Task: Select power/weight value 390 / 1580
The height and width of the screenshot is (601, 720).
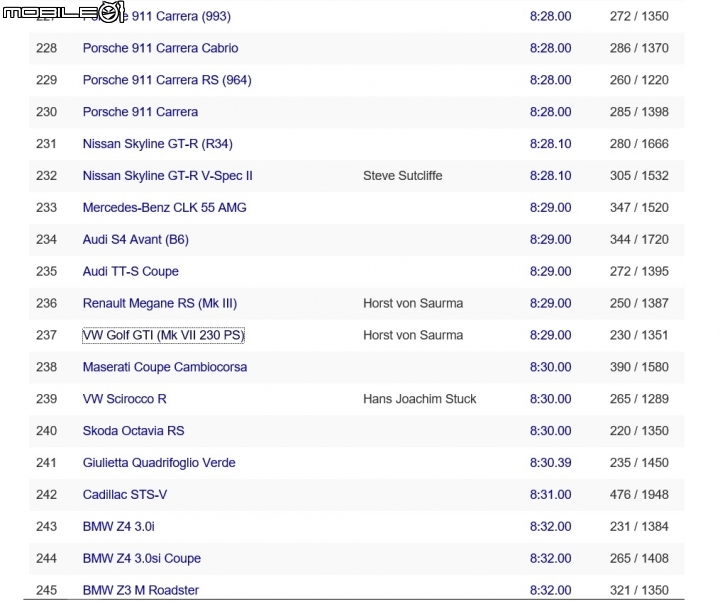Action: click(639, 367)
